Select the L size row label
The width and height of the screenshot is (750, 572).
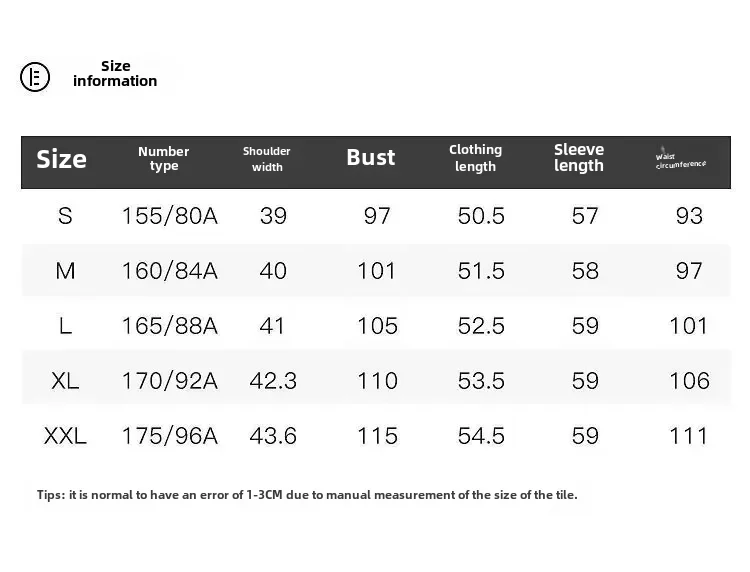tap(65, 326)
